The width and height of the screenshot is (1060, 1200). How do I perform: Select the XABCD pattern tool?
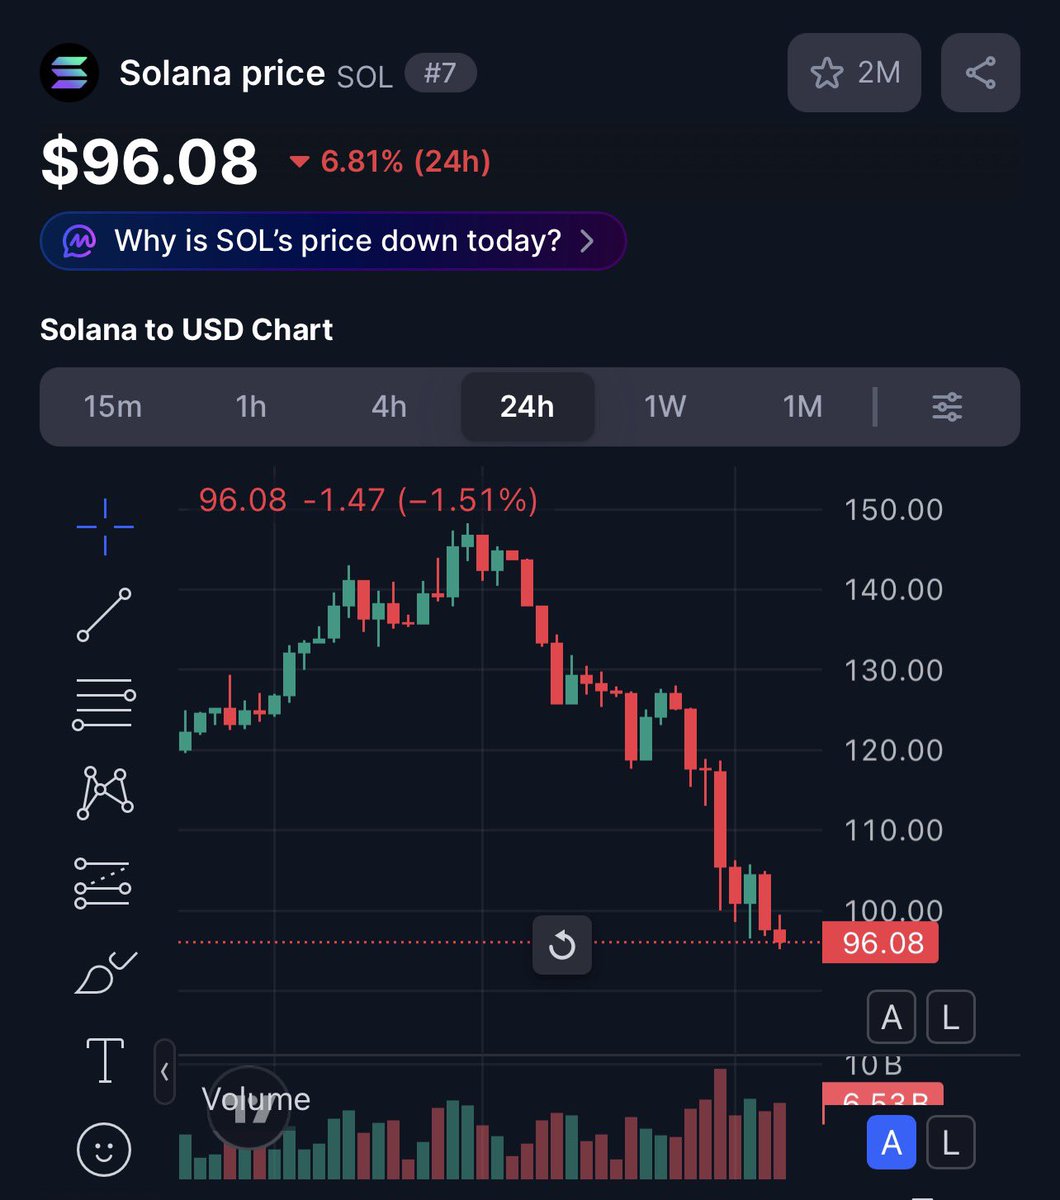(104, 792)
